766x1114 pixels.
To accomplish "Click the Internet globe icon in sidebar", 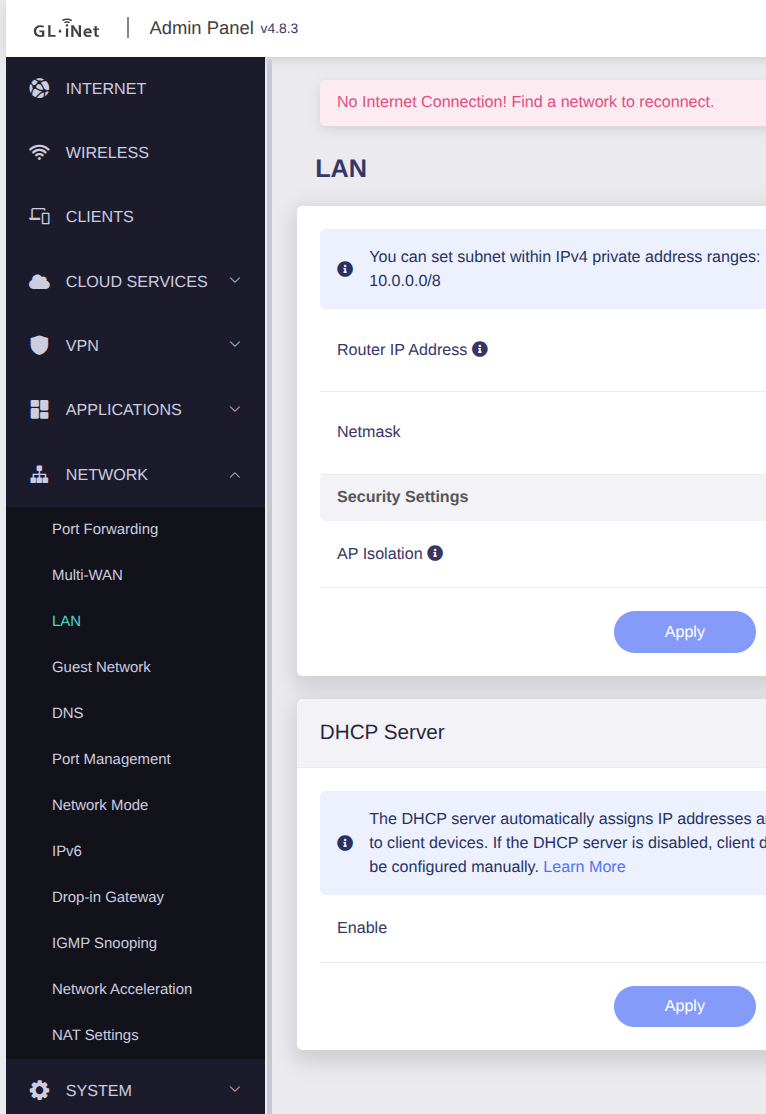I will point(39,88).
